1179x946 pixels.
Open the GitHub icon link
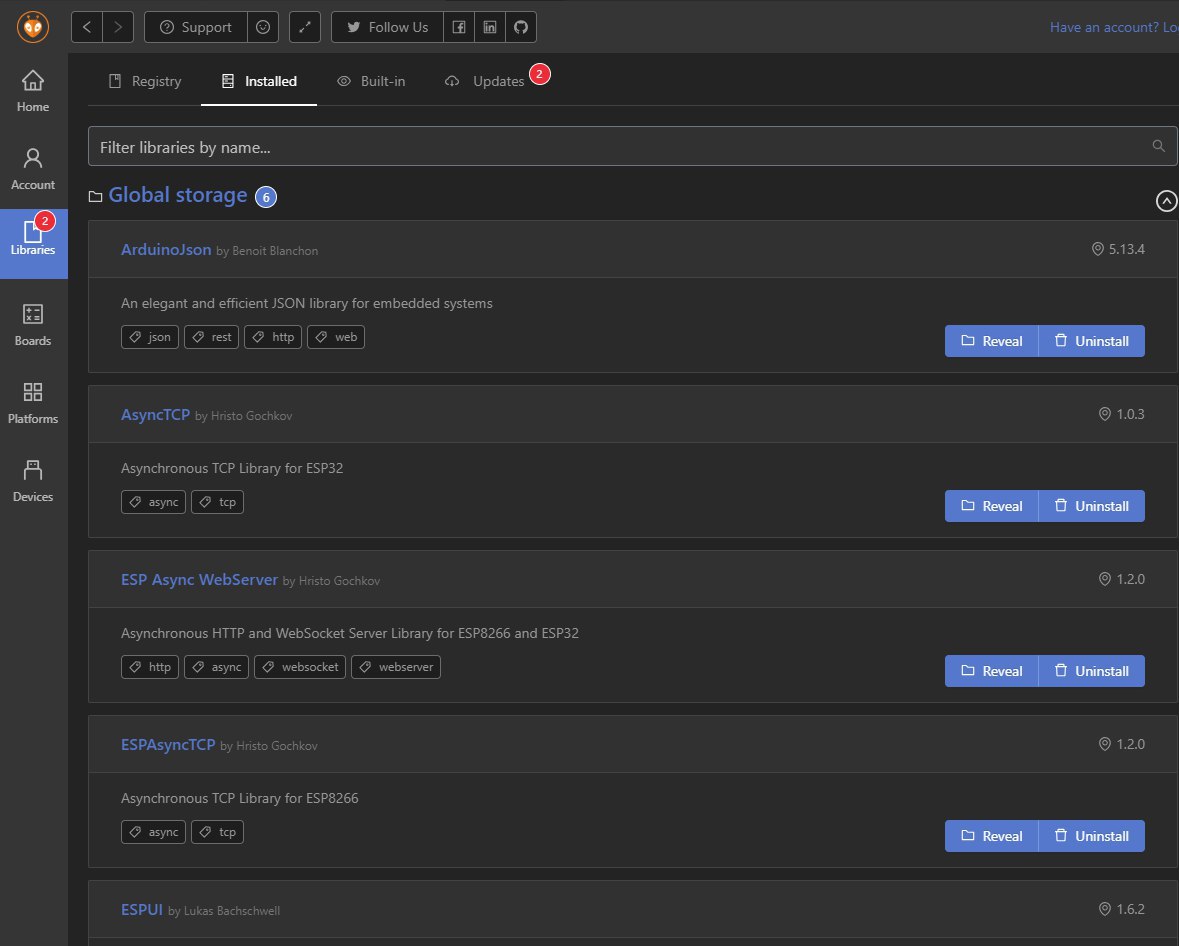[521, 27]
